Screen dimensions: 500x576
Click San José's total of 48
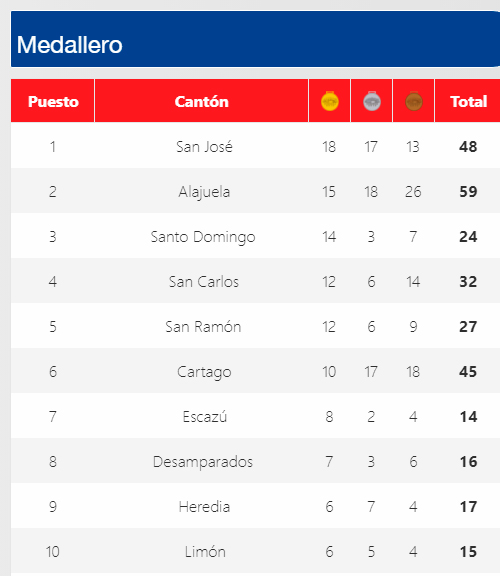[x=468, y=147]
